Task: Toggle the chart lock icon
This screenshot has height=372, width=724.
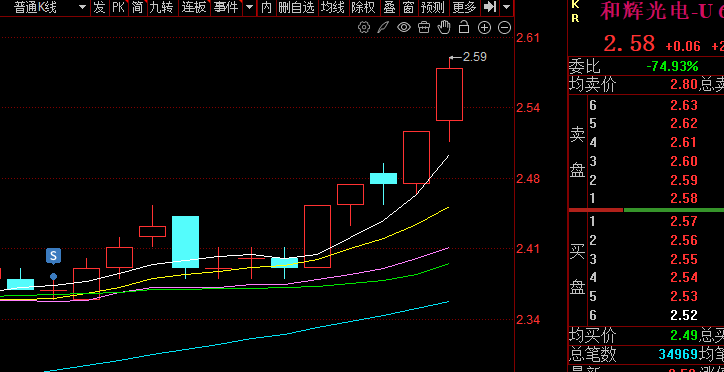Action: coord(464,27)
